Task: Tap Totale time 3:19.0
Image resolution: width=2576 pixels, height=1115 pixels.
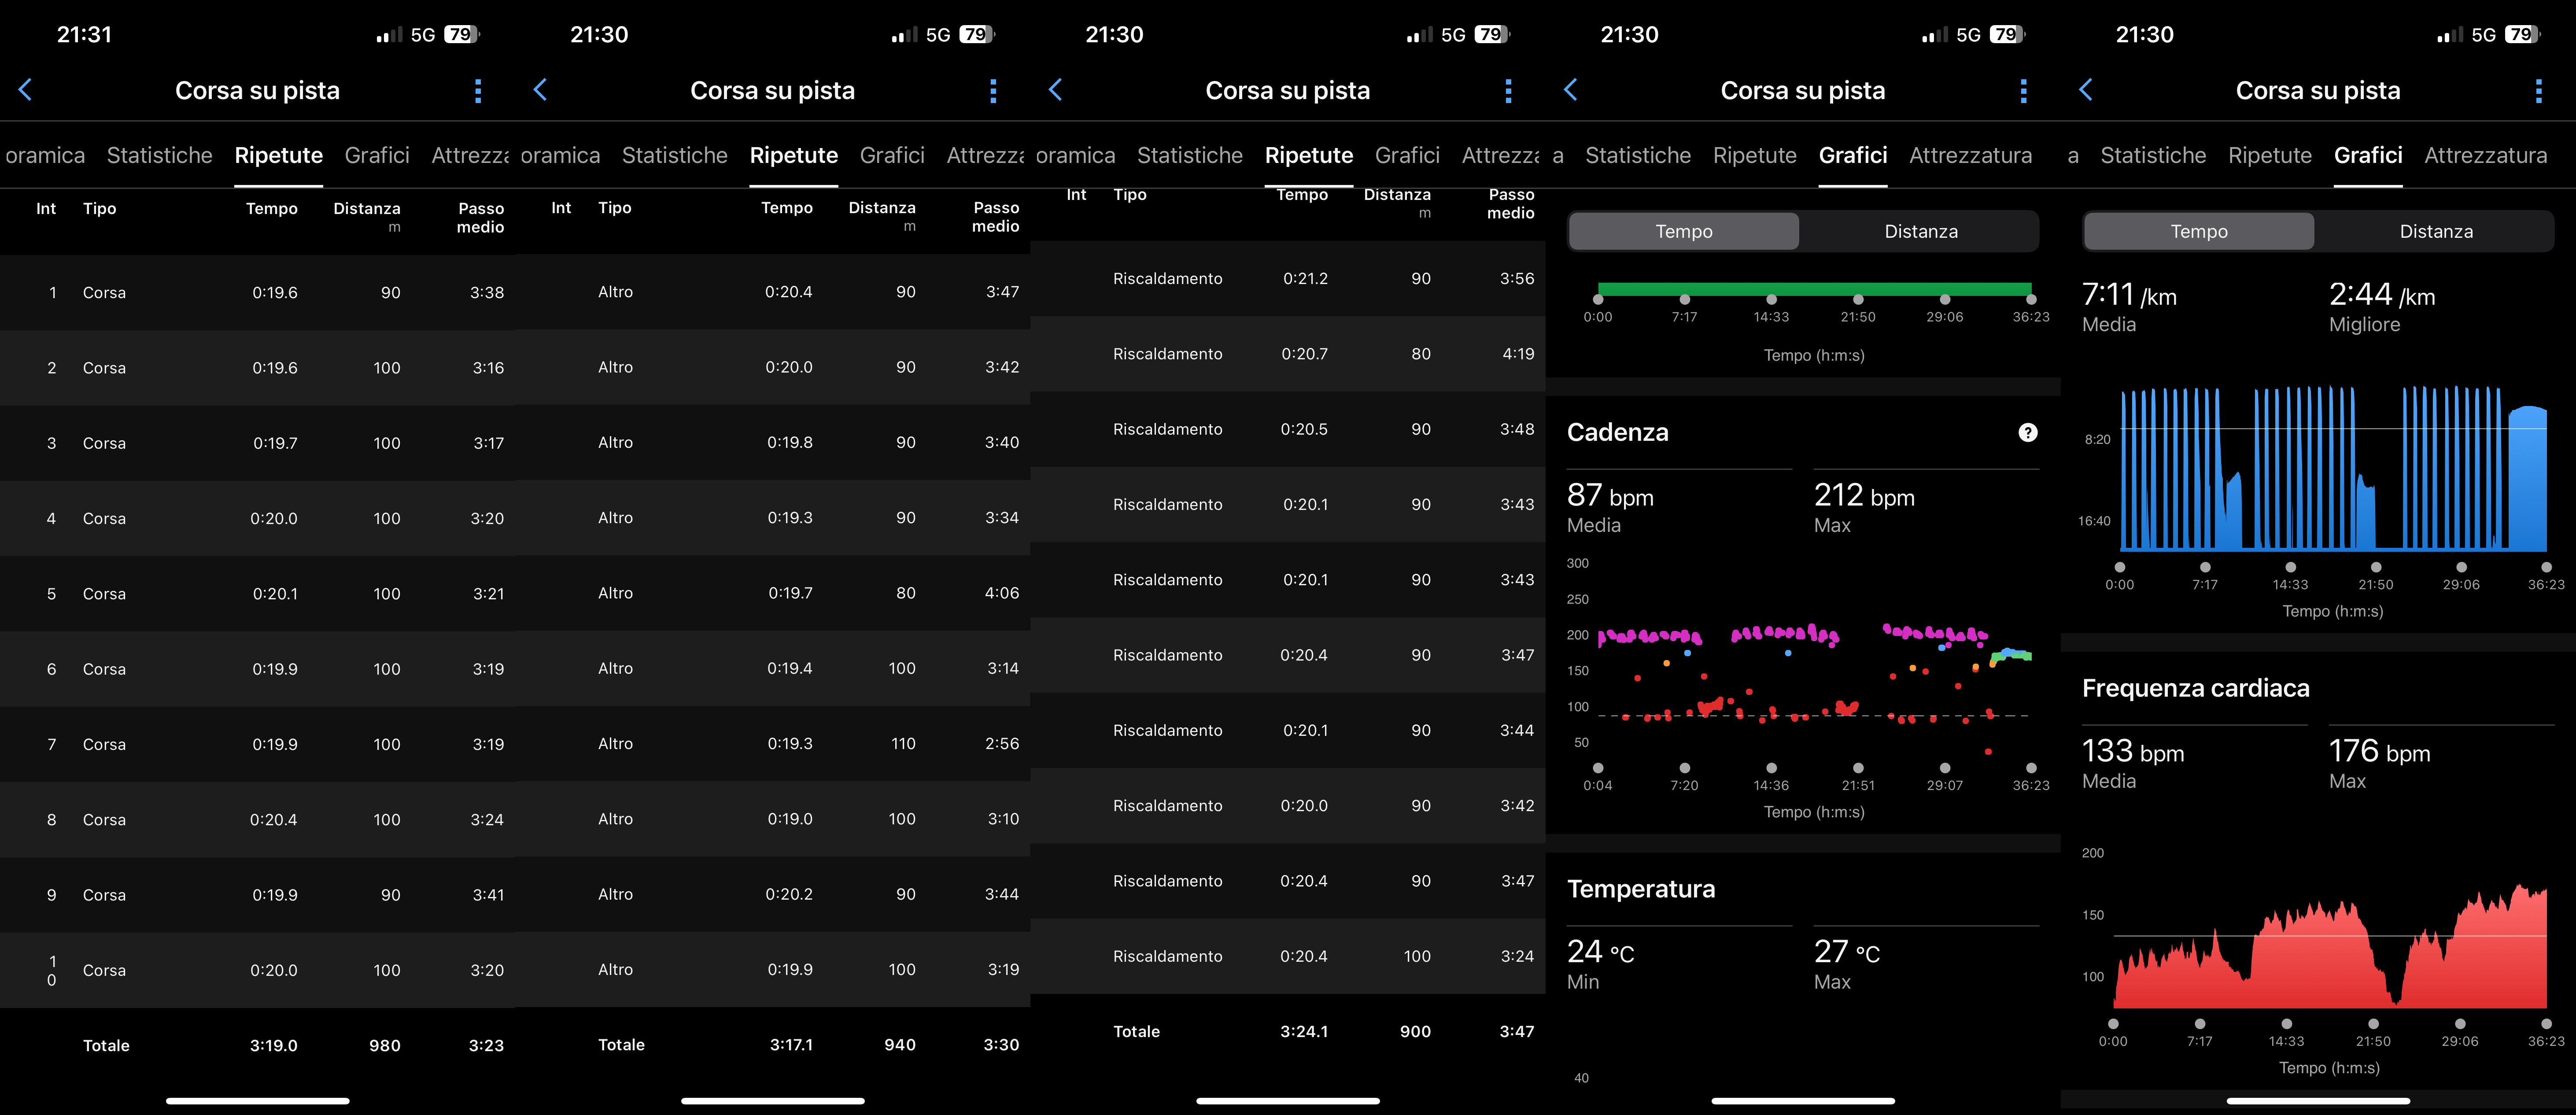Action: (x=274, y=1046)
